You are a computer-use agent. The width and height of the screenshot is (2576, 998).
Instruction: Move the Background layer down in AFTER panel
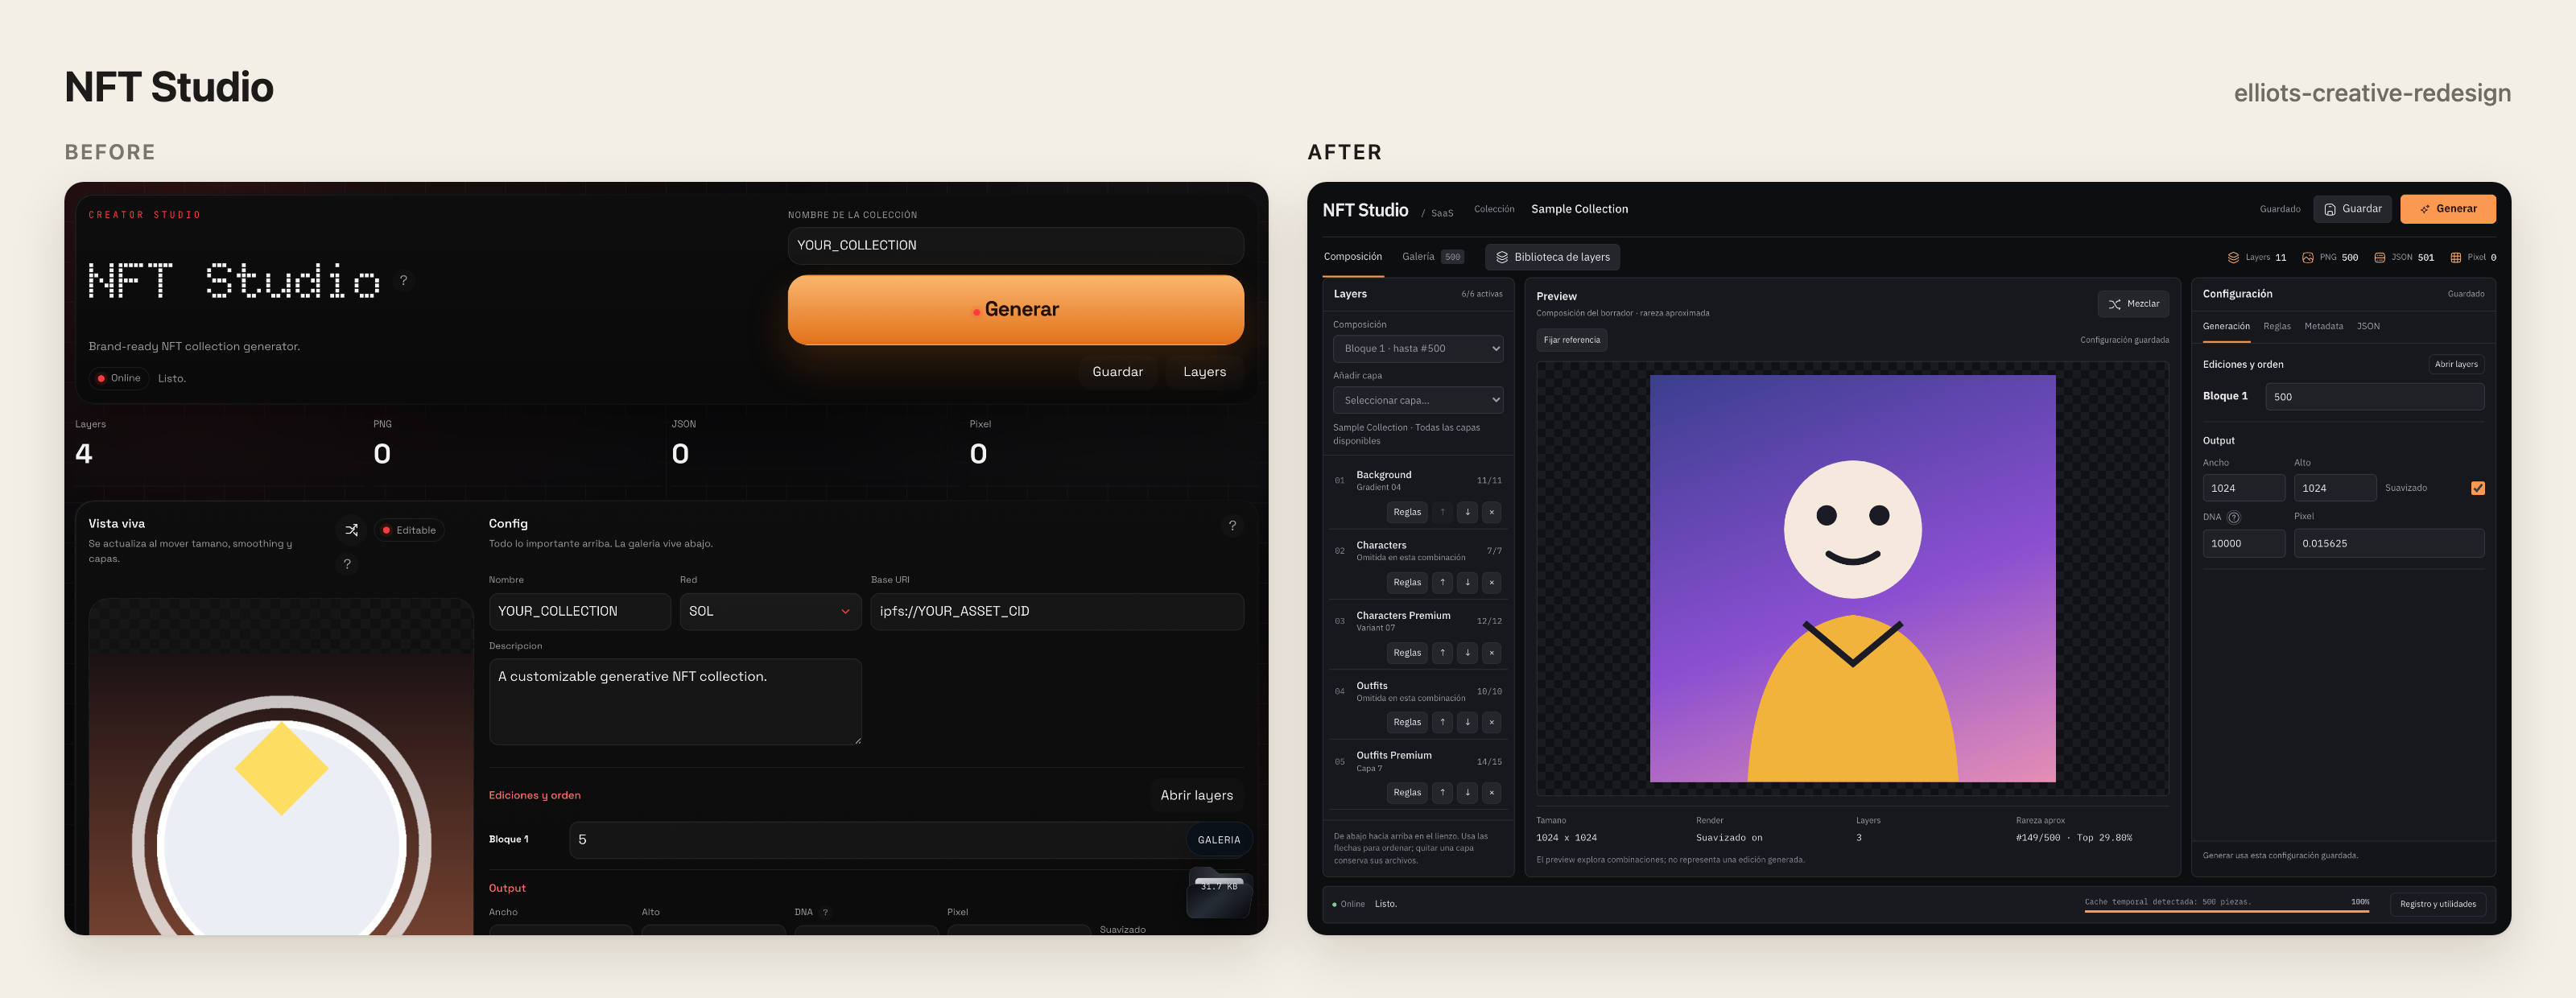coord(1467,512)
